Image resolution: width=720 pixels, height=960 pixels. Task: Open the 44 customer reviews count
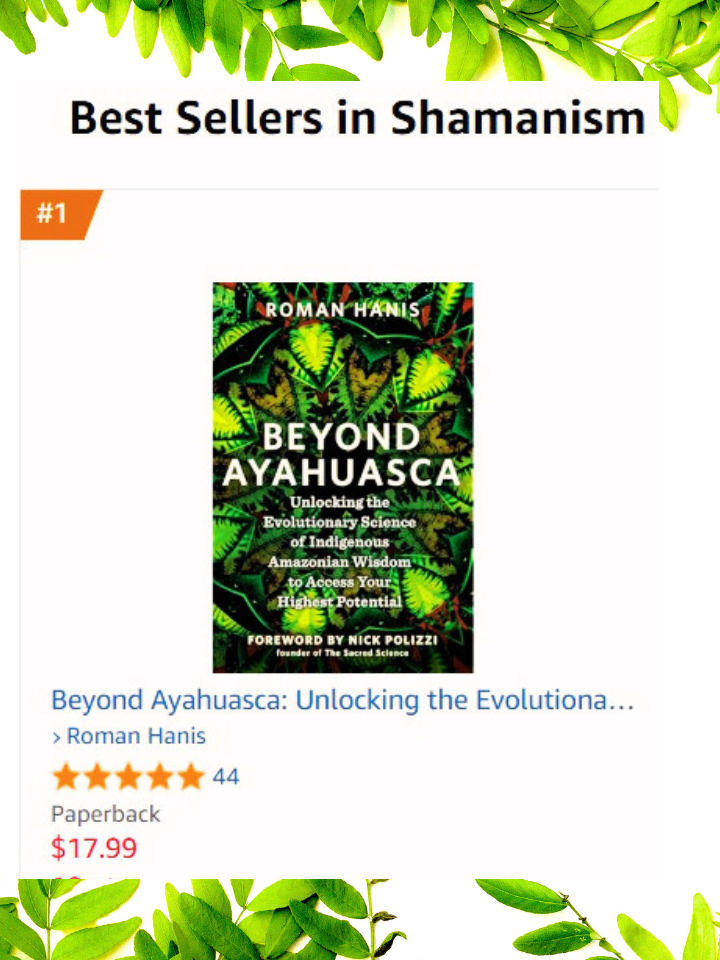[225, 777]
